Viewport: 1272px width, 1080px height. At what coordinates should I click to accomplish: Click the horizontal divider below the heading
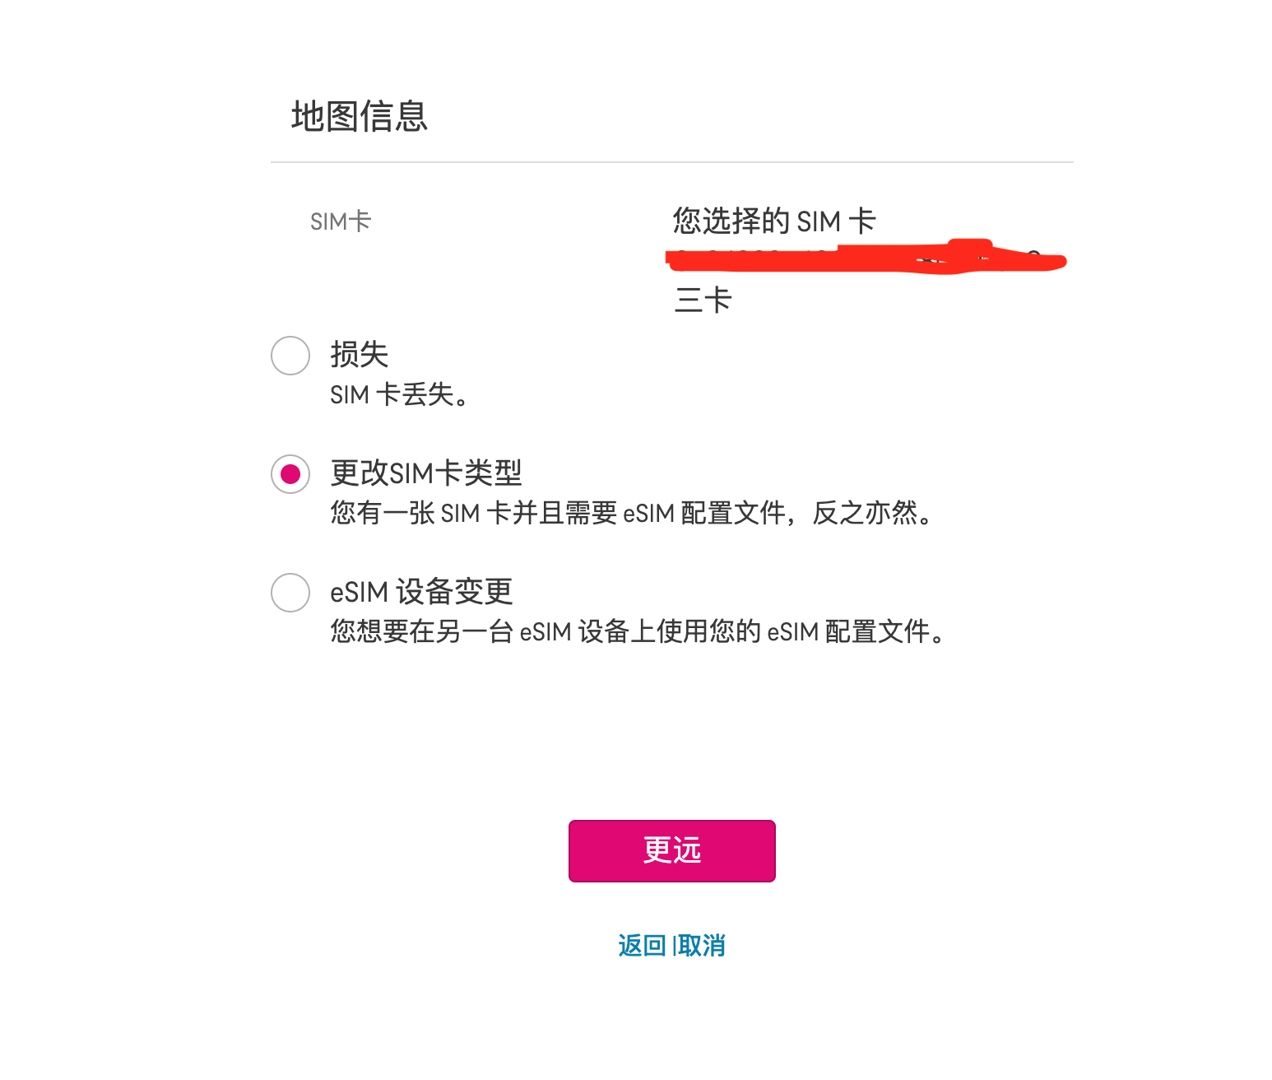(x=672, y=162)
